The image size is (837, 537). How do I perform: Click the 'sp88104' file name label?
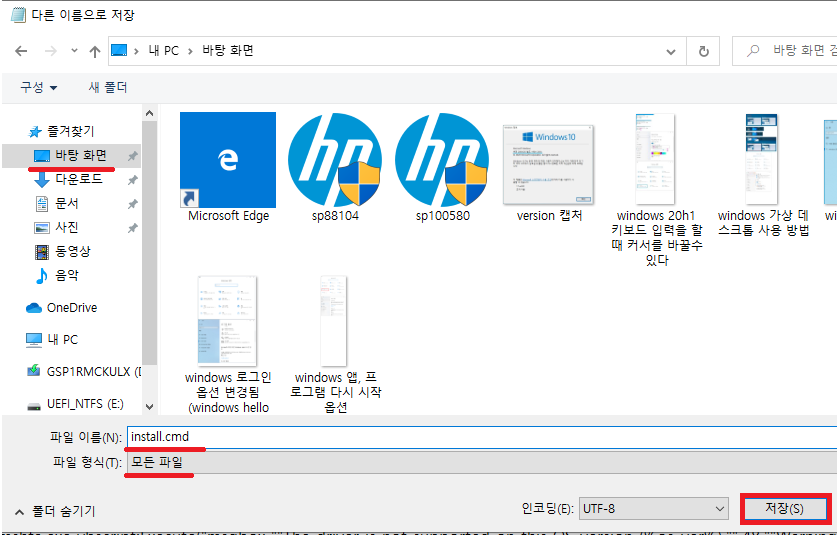pos(335,216)
